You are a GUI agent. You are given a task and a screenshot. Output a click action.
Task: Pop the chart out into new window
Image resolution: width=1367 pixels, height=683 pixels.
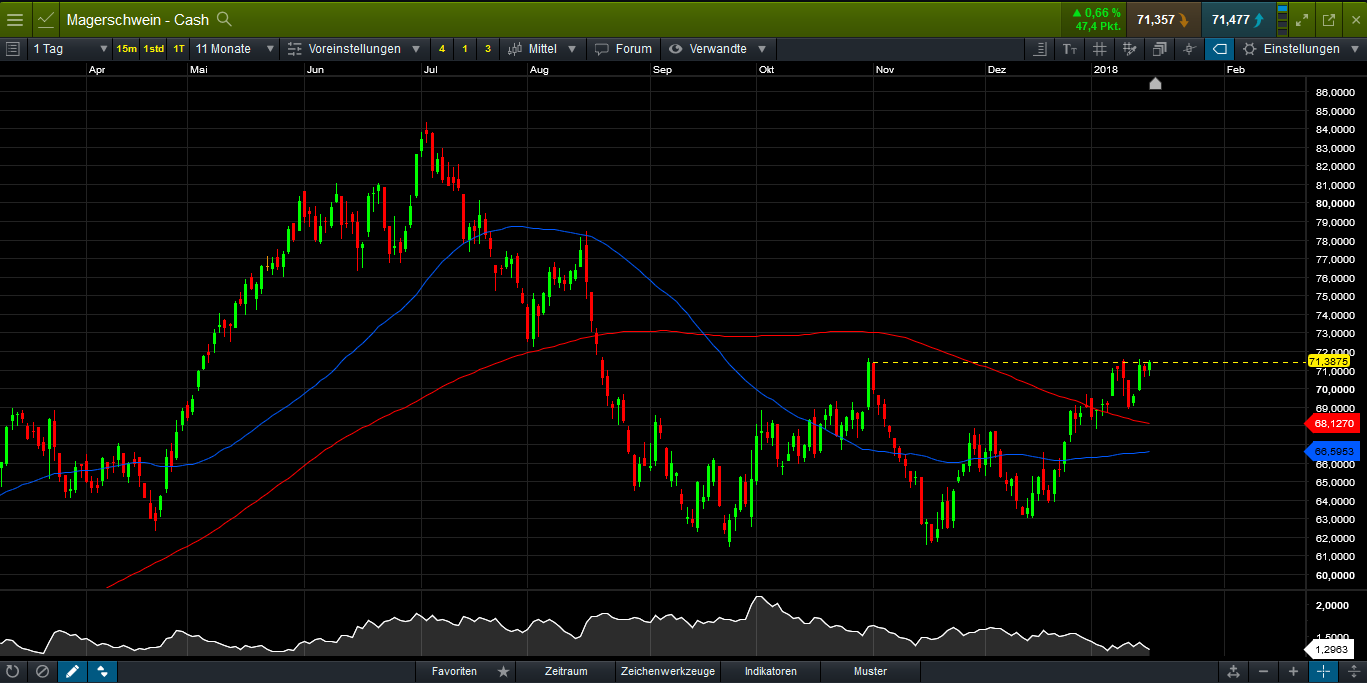click(1329, 19)
